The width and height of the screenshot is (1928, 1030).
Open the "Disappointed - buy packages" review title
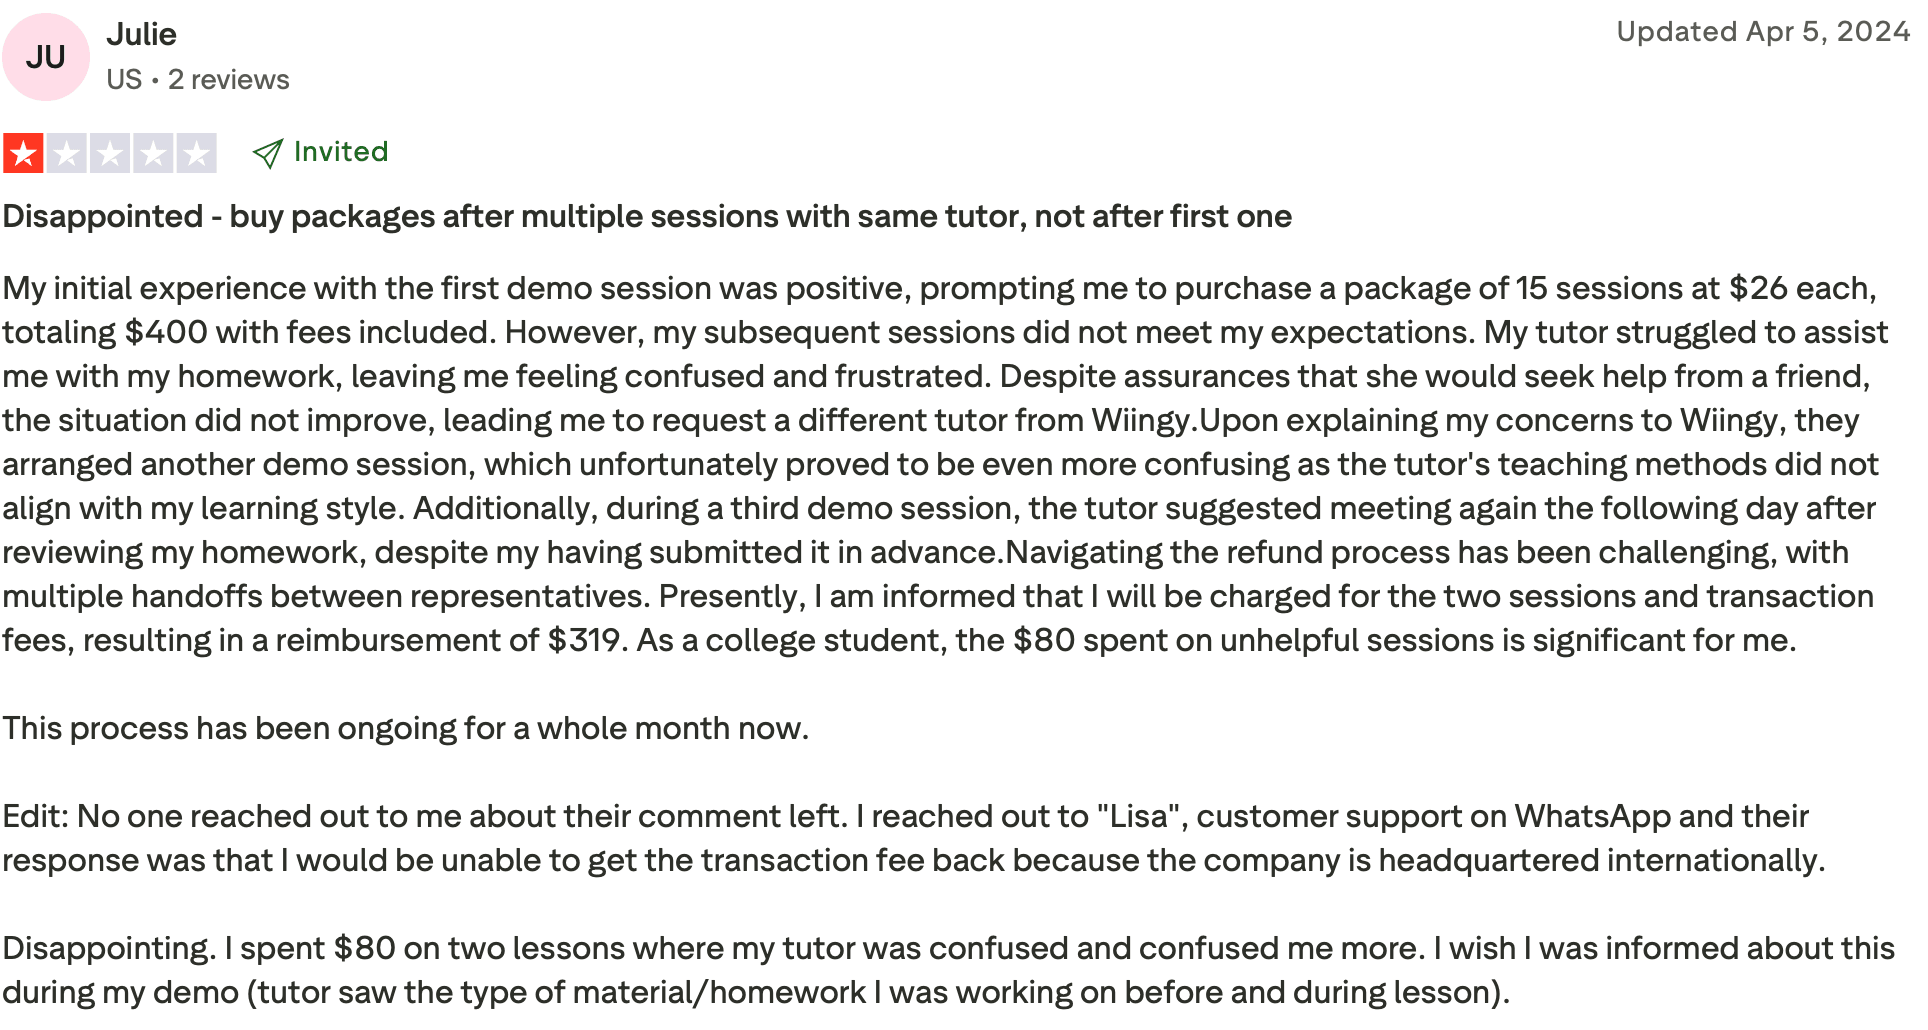(646, 217)
